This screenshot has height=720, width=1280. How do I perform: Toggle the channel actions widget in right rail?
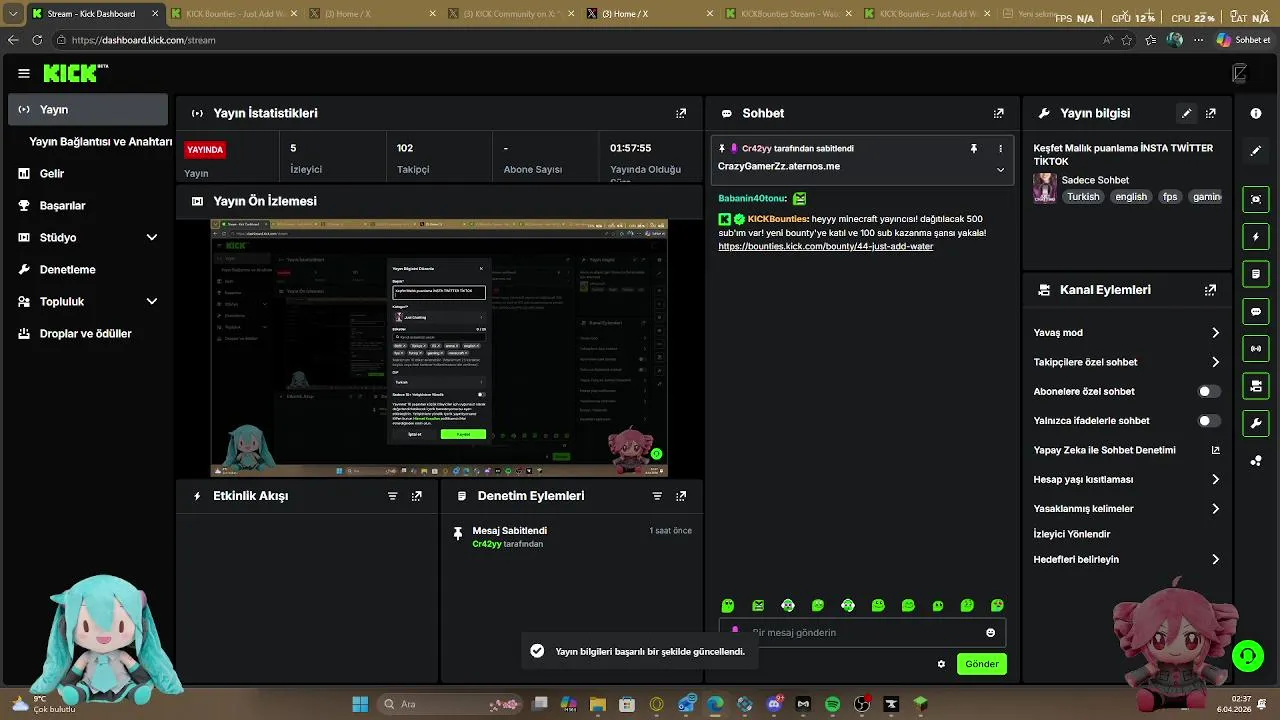coord(1256,386)
